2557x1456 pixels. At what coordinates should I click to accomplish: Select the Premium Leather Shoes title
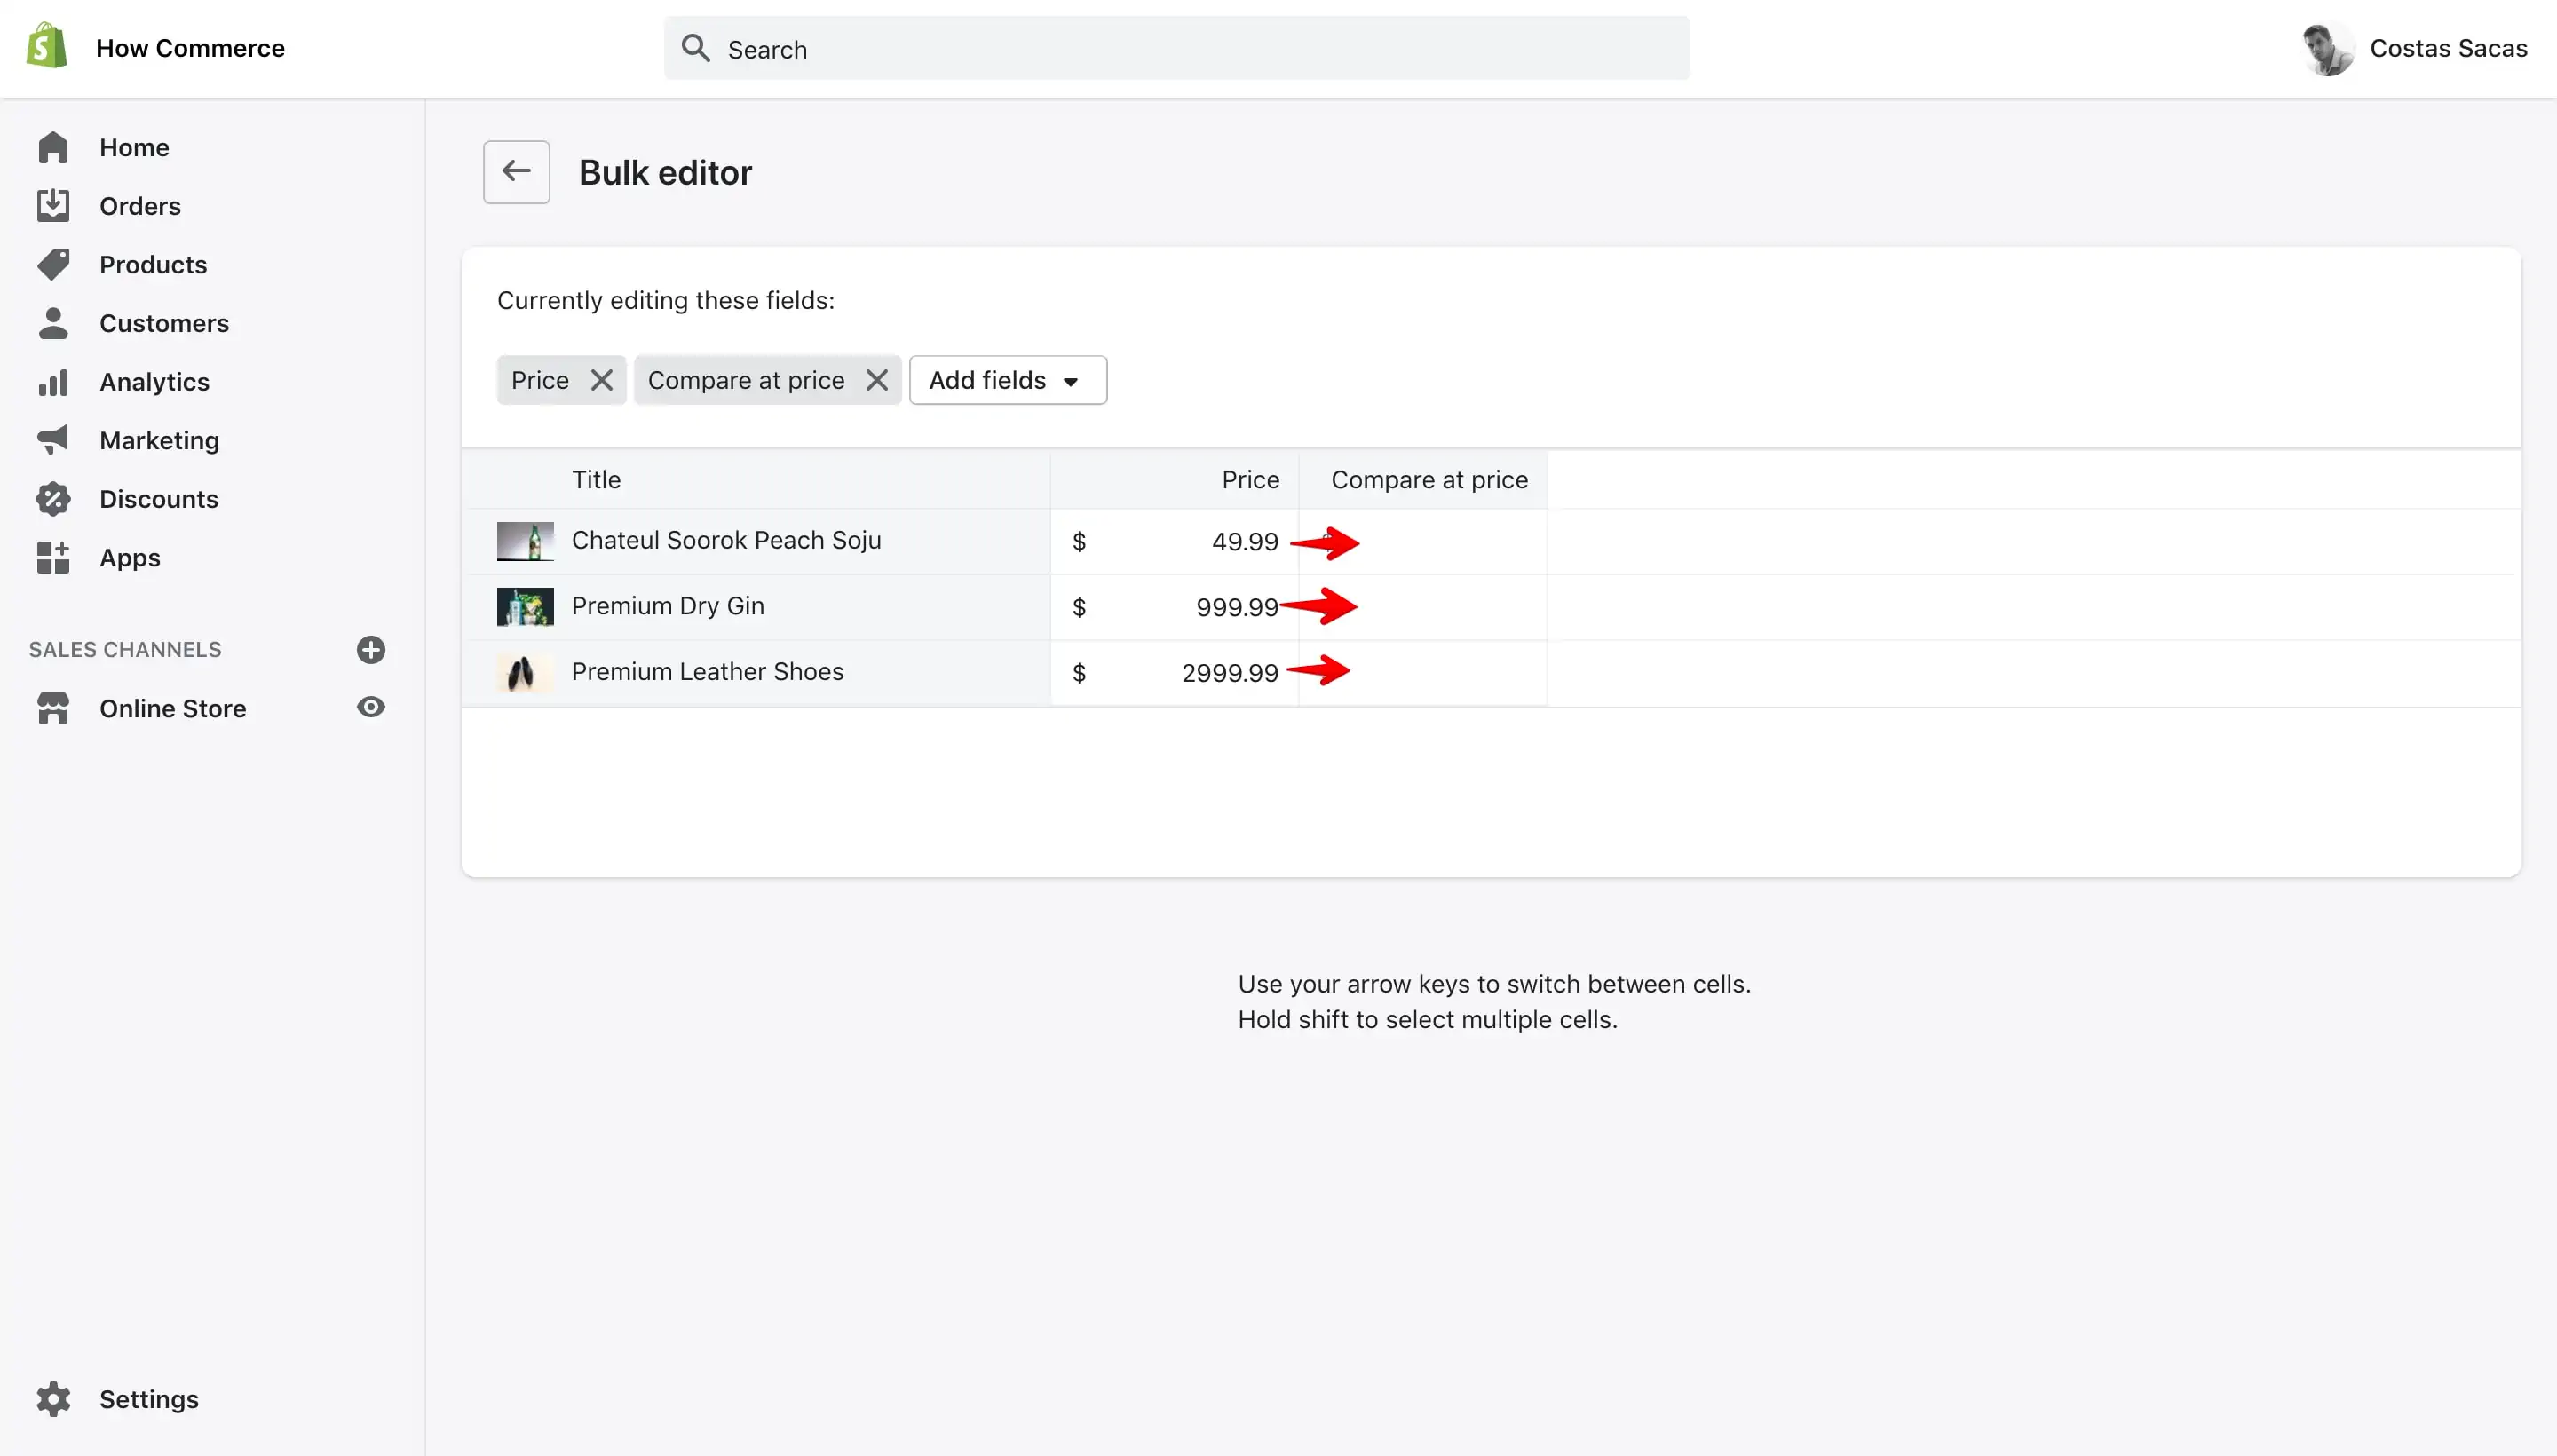click(707, 671)
